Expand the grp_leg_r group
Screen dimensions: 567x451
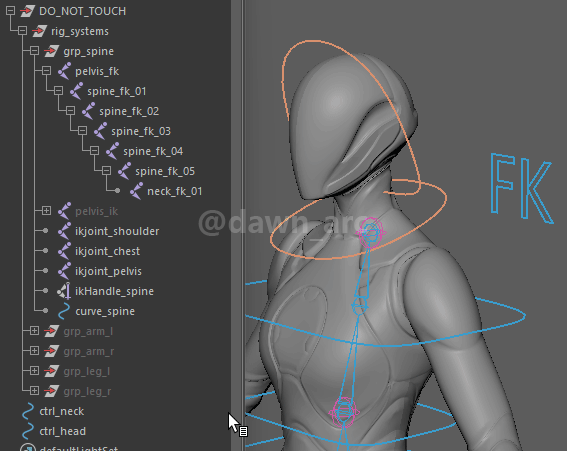34,391
